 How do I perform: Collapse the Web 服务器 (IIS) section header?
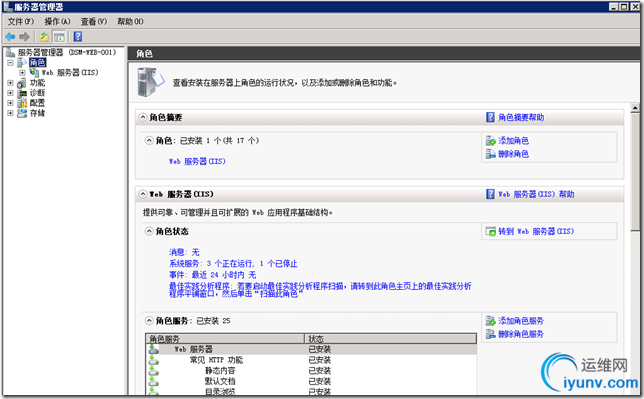143,194
